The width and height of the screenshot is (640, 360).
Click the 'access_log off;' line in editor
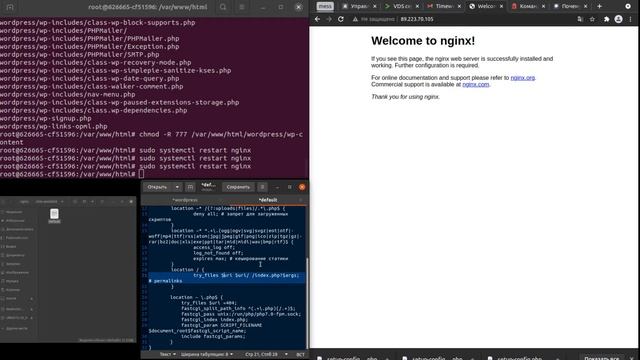tap(214, 247)
